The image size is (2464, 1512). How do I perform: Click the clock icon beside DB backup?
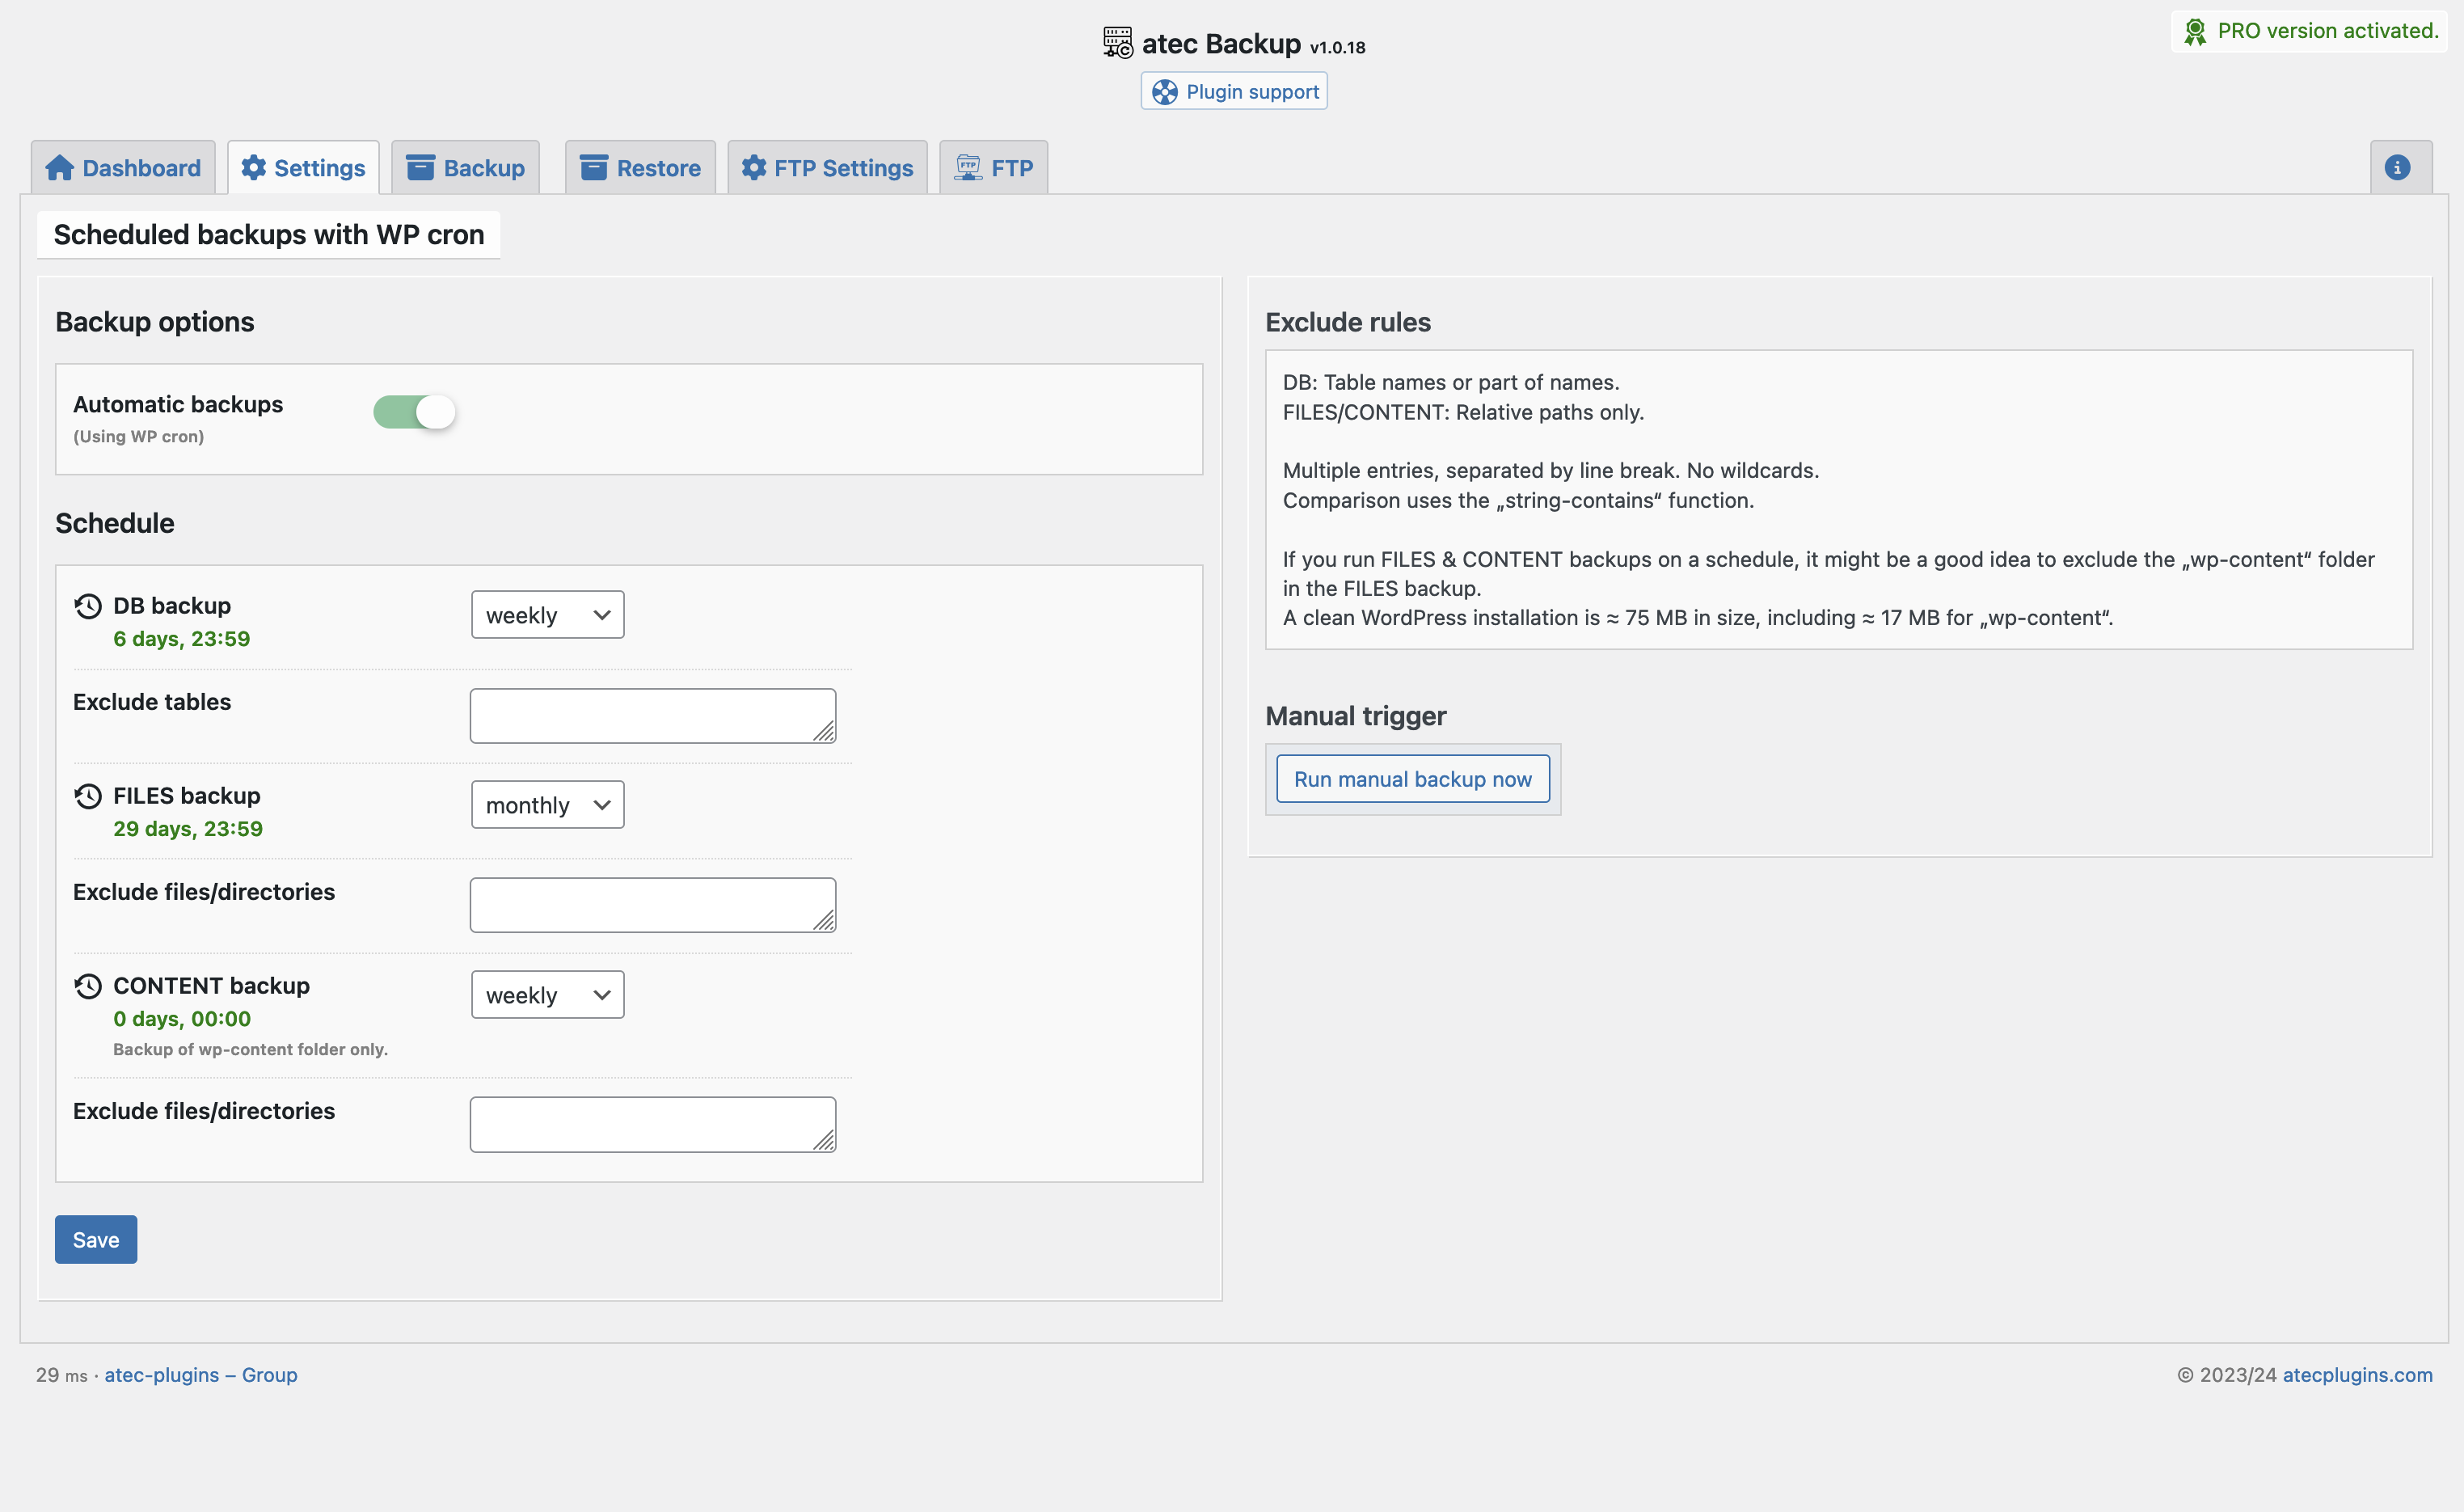coord(88,606)
